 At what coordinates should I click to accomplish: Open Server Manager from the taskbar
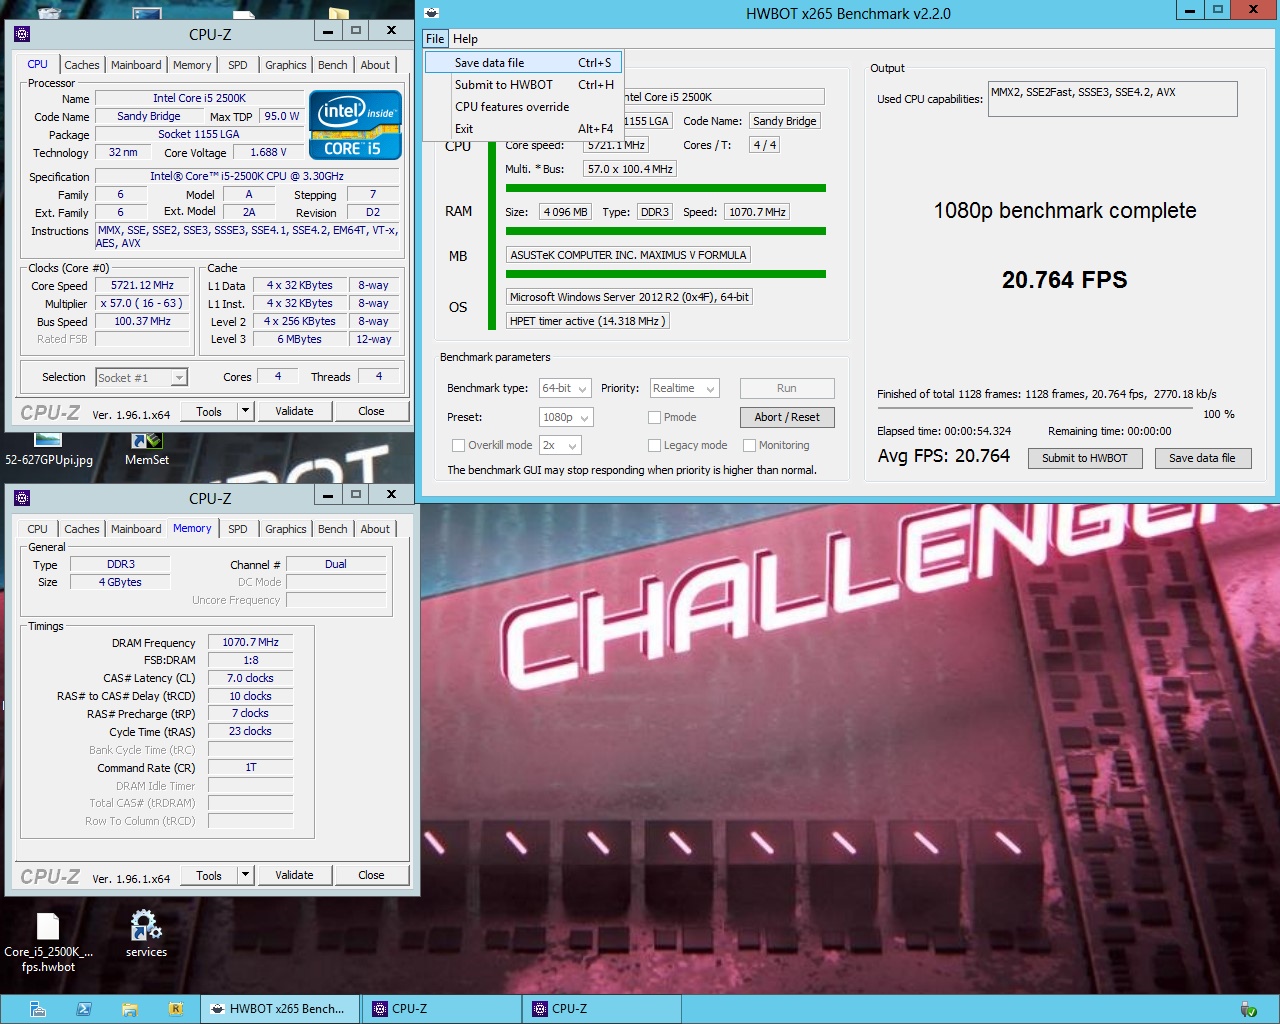(x=38, y=1009)
